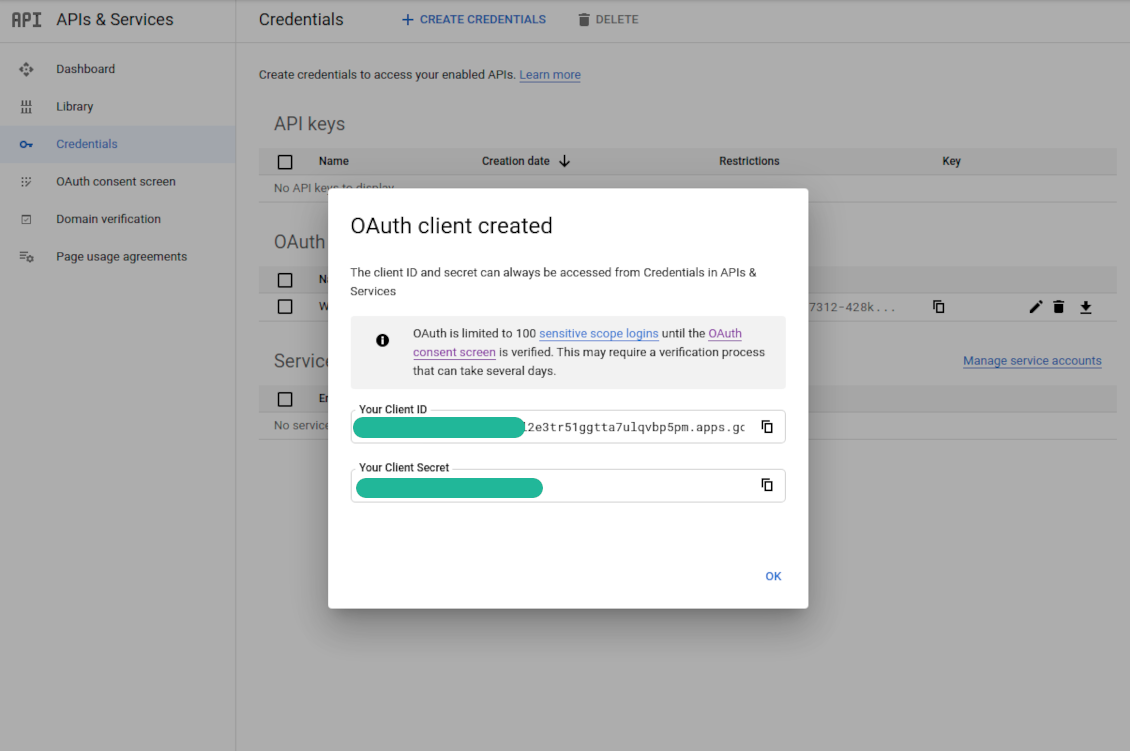The width and height of the screenshot is (1130, 751).
Task: Open the sensitive scope logins link
Action: pyautogui.click(x=598, y=333)
